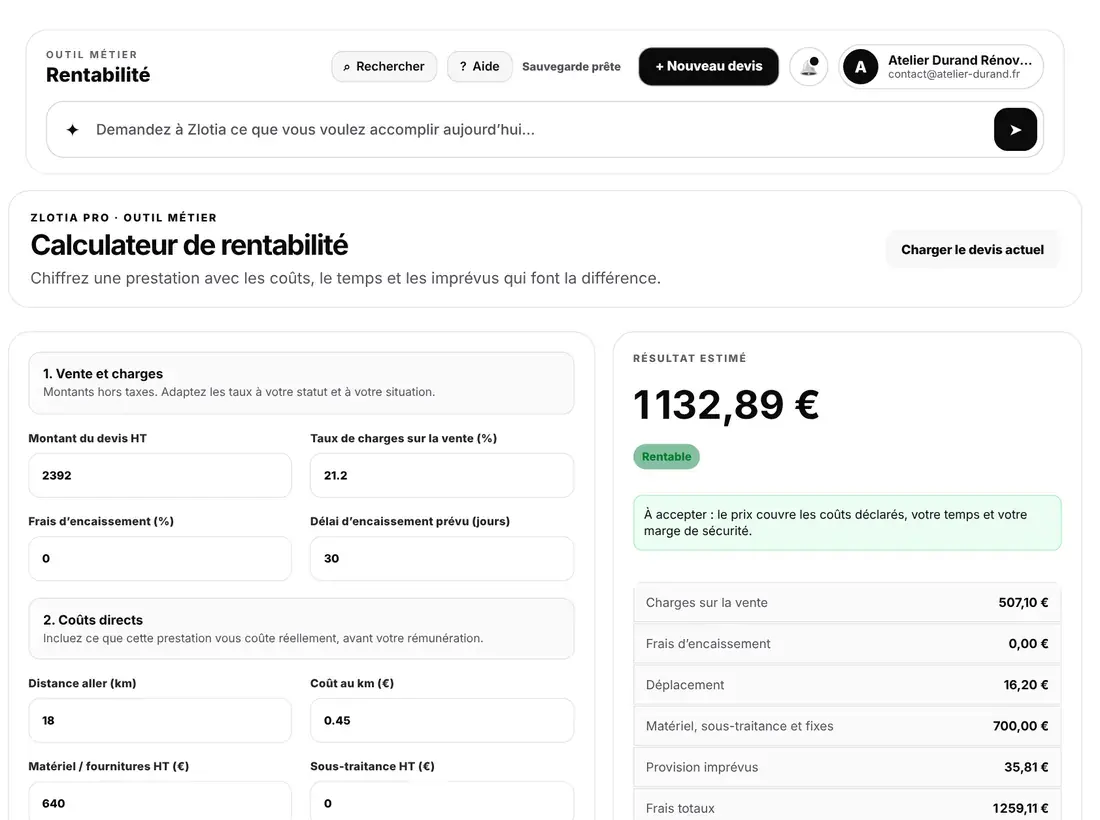The width and height of the screenshot is (1100, 820).
Task: Click the Matériel, sous-traitance et fixes row
Action: coord(847,726)
